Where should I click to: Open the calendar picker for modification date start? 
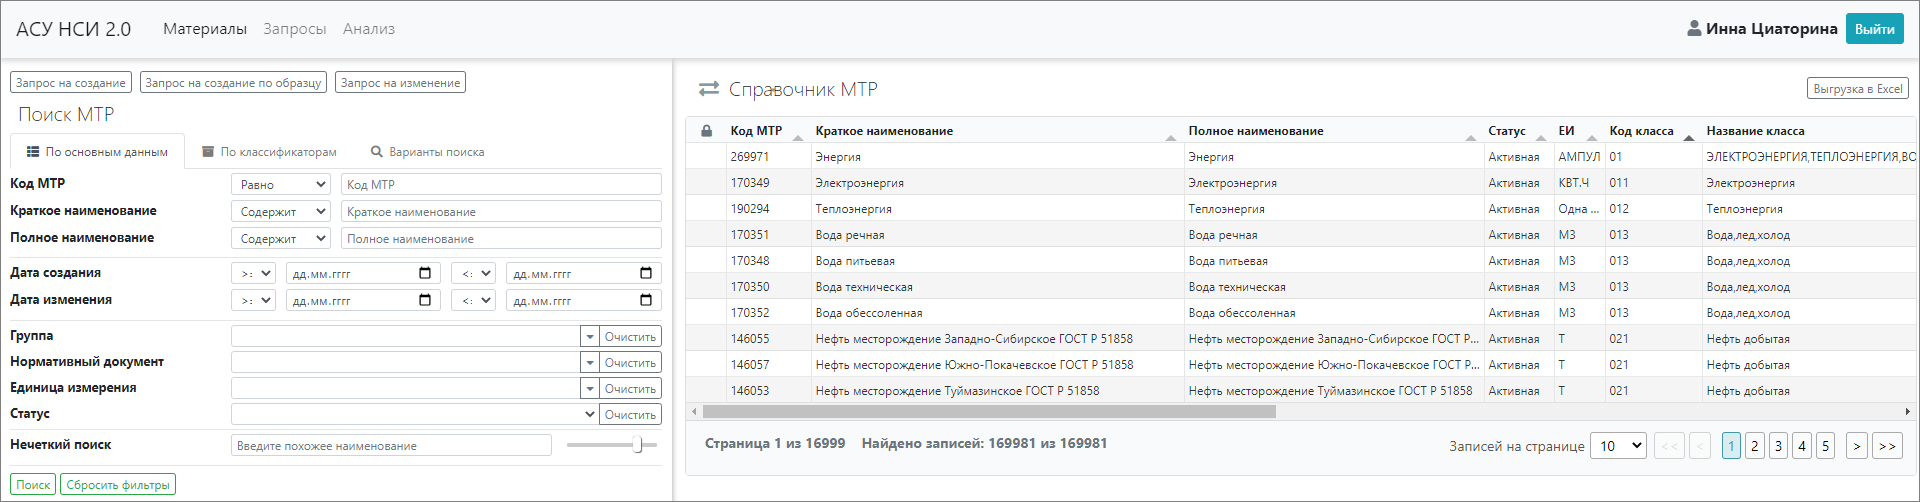tap(425, 300)
